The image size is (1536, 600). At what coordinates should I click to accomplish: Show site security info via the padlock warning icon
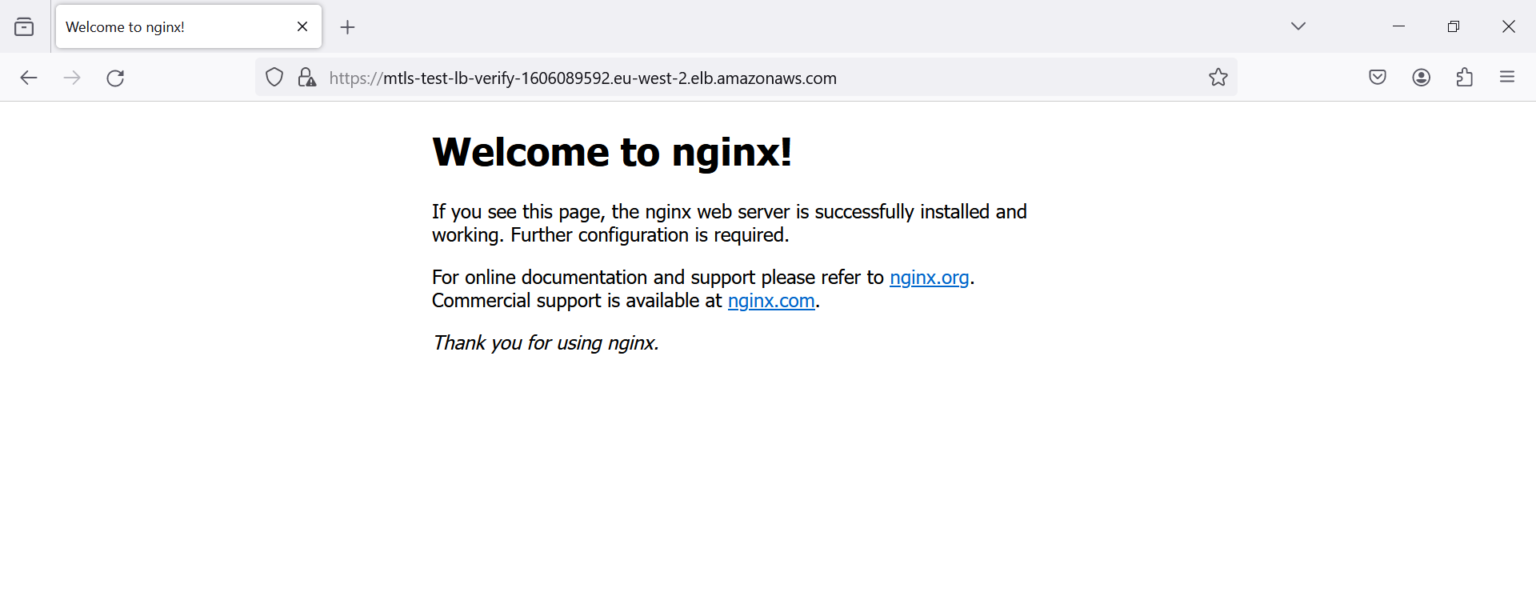(x=307, y=78)
